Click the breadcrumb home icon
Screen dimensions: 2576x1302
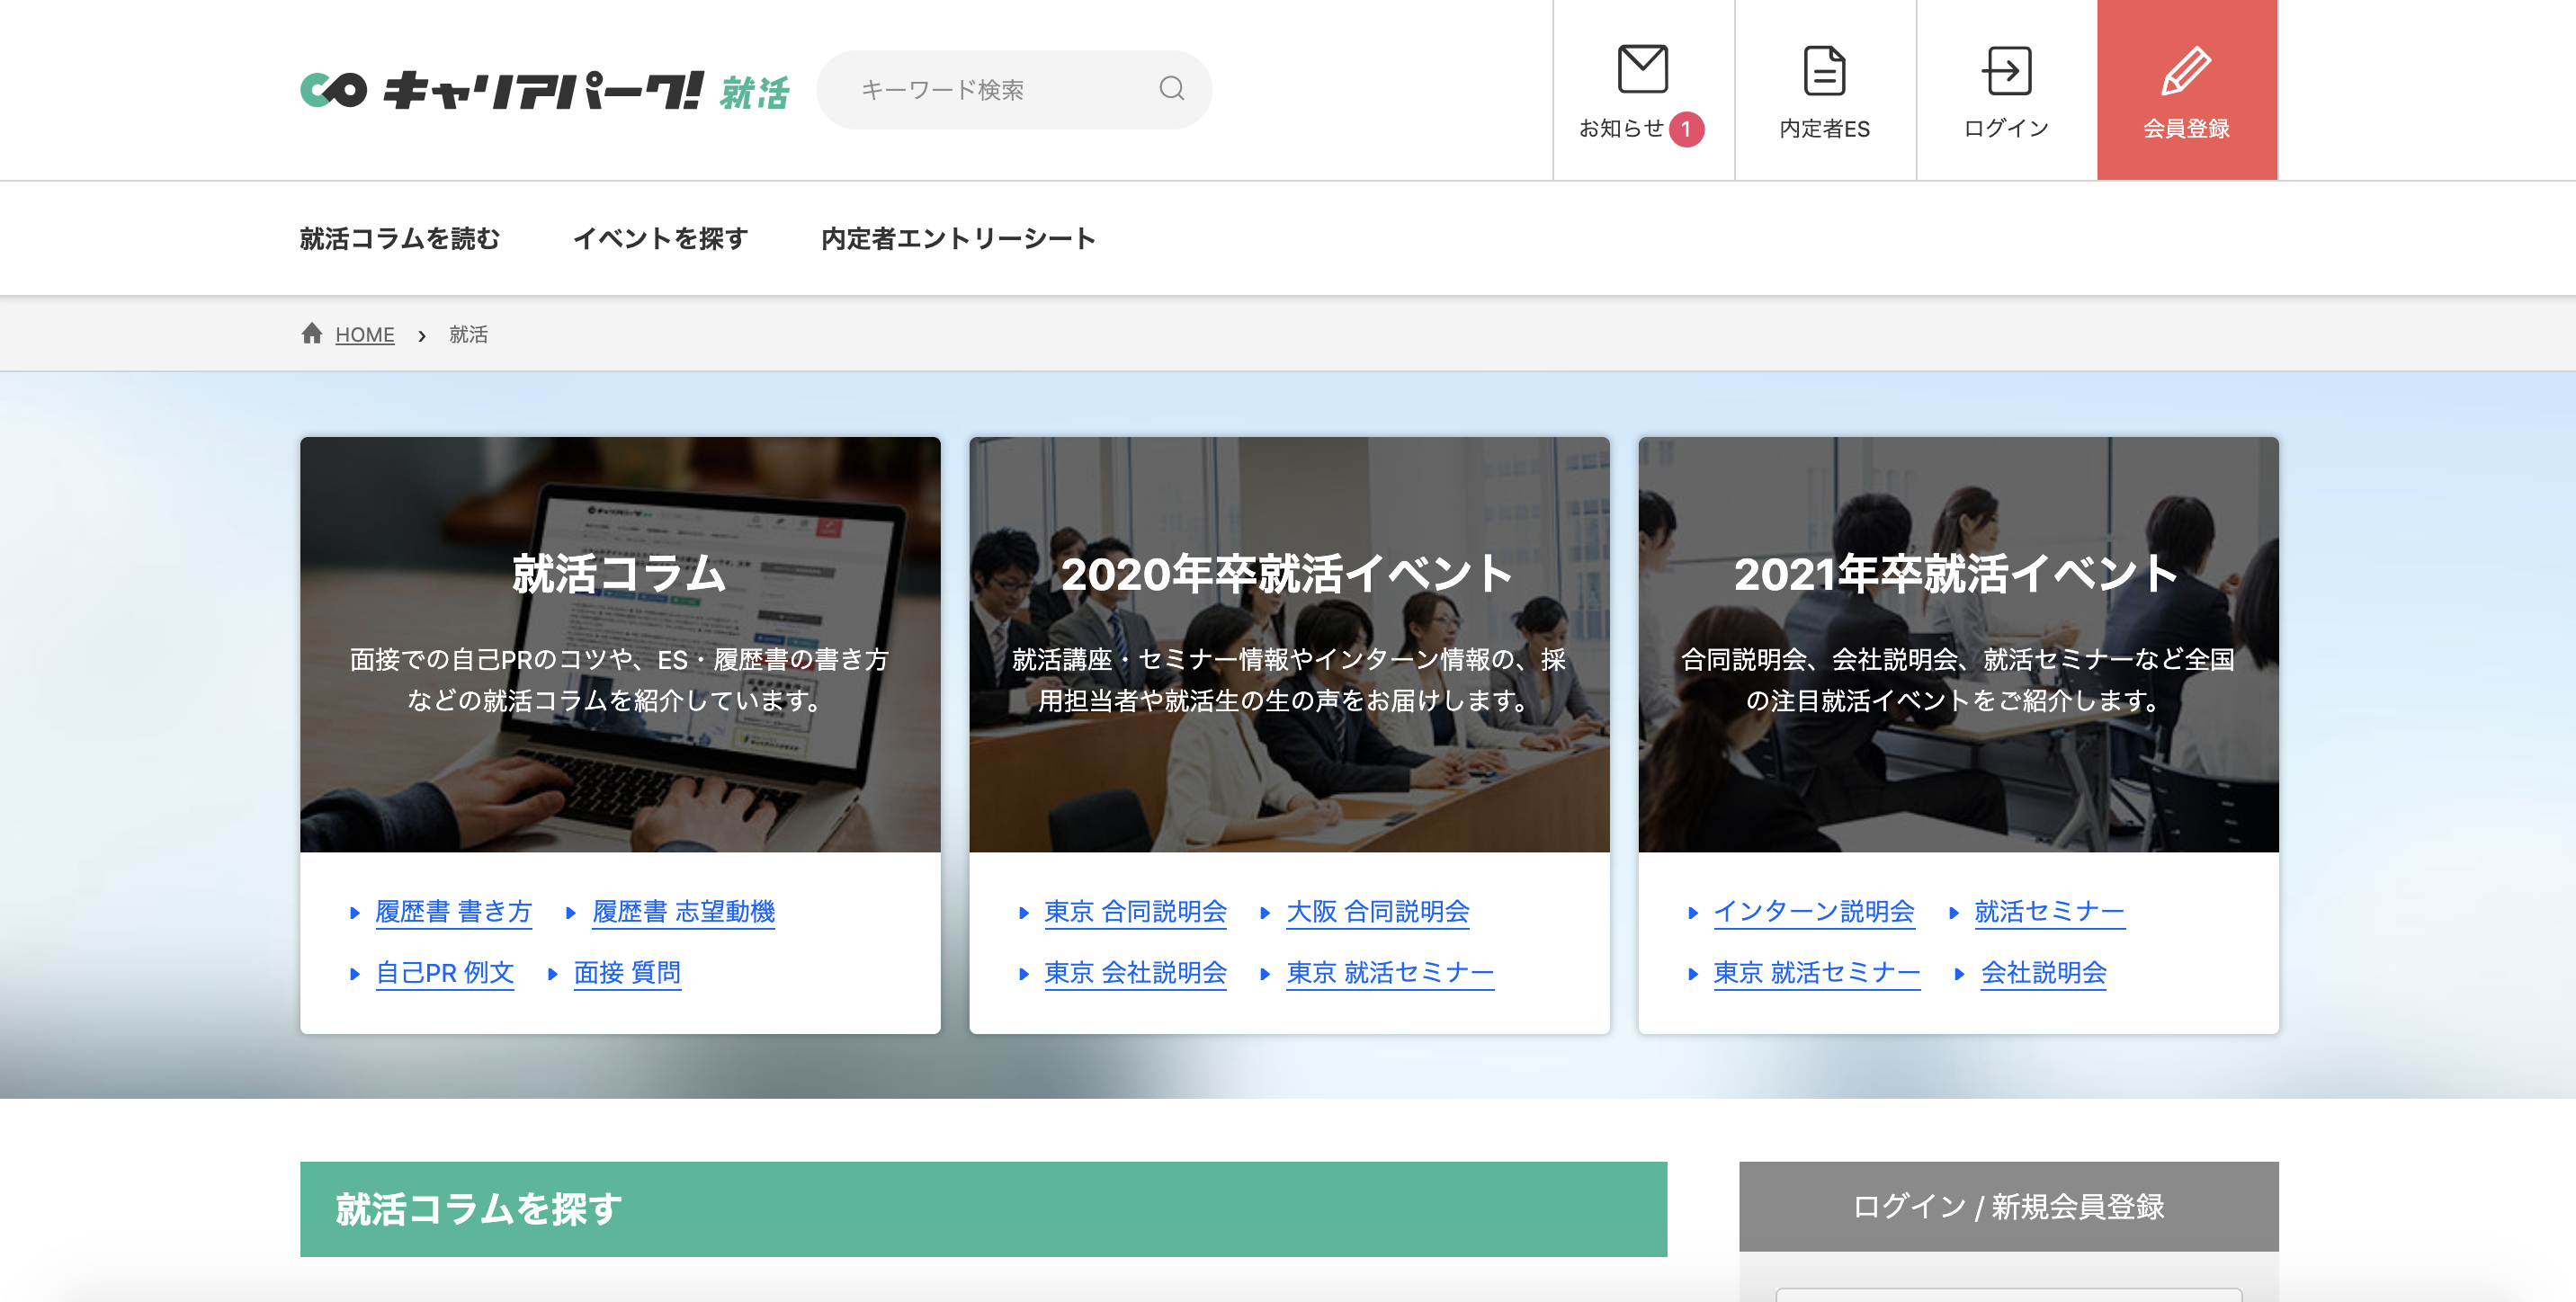(312, 333)
